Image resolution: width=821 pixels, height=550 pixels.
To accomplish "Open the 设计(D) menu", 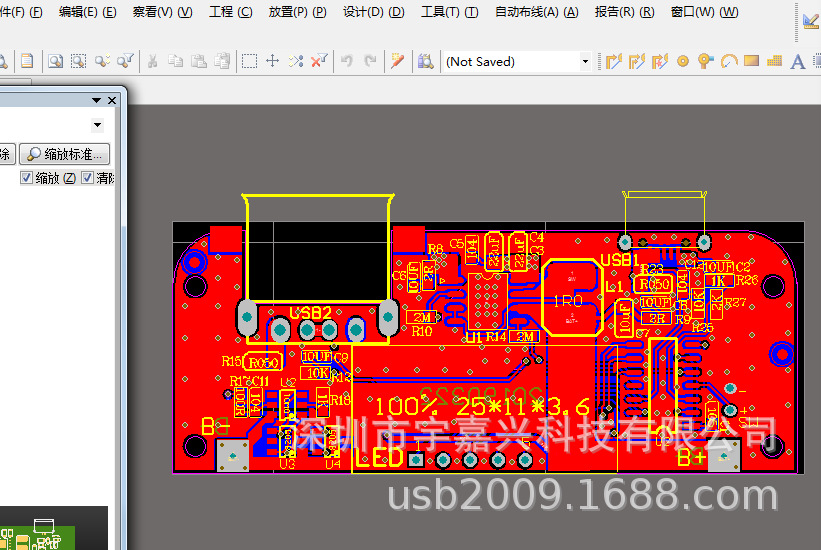I will point(374,12).
